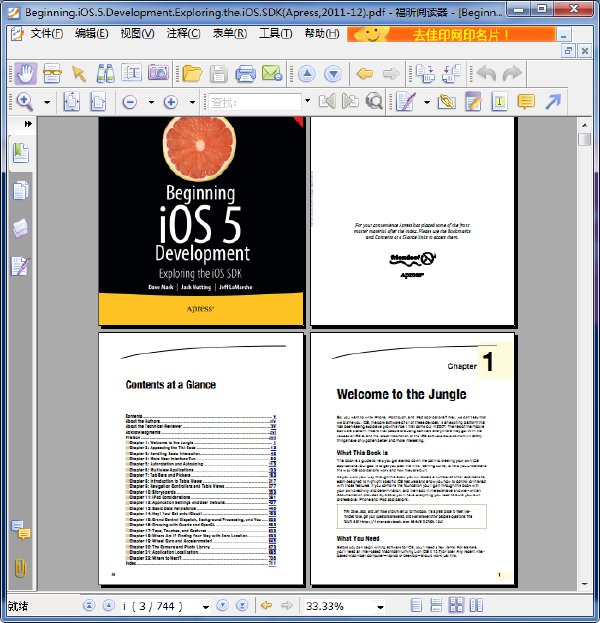Viewport: 600px width, 623px height.
Task: Activate the Typewriter text tool
Action: coord(132,73)
